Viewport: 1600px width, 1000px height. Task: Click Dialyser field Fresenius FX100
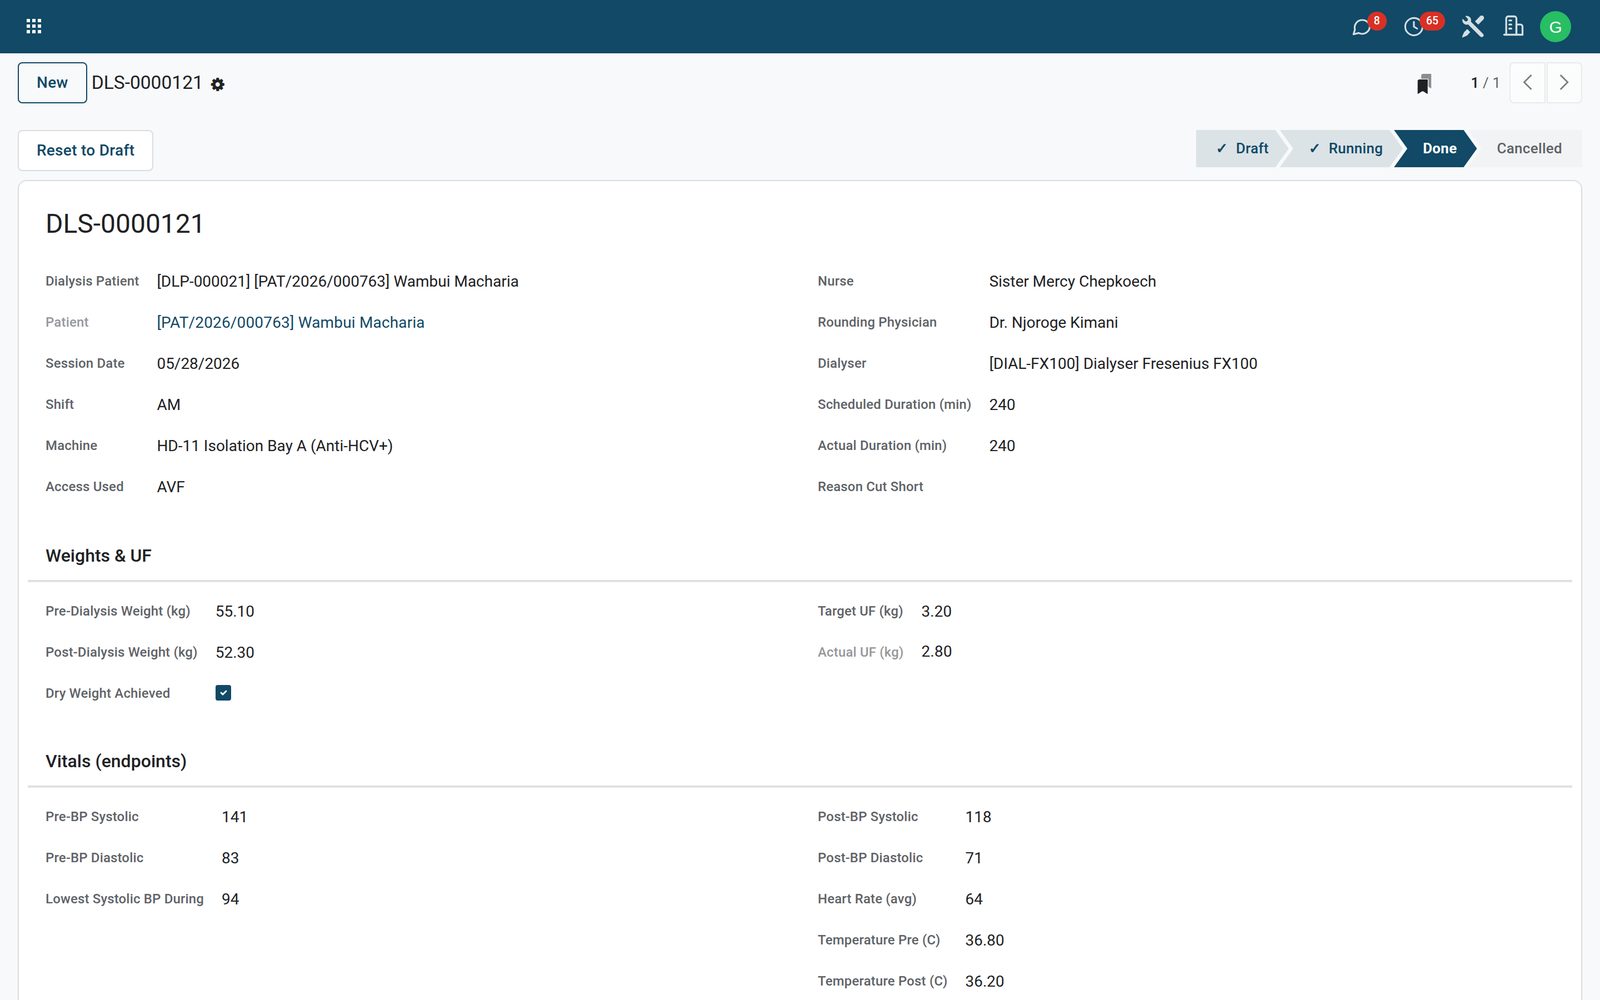(1123, 363)
